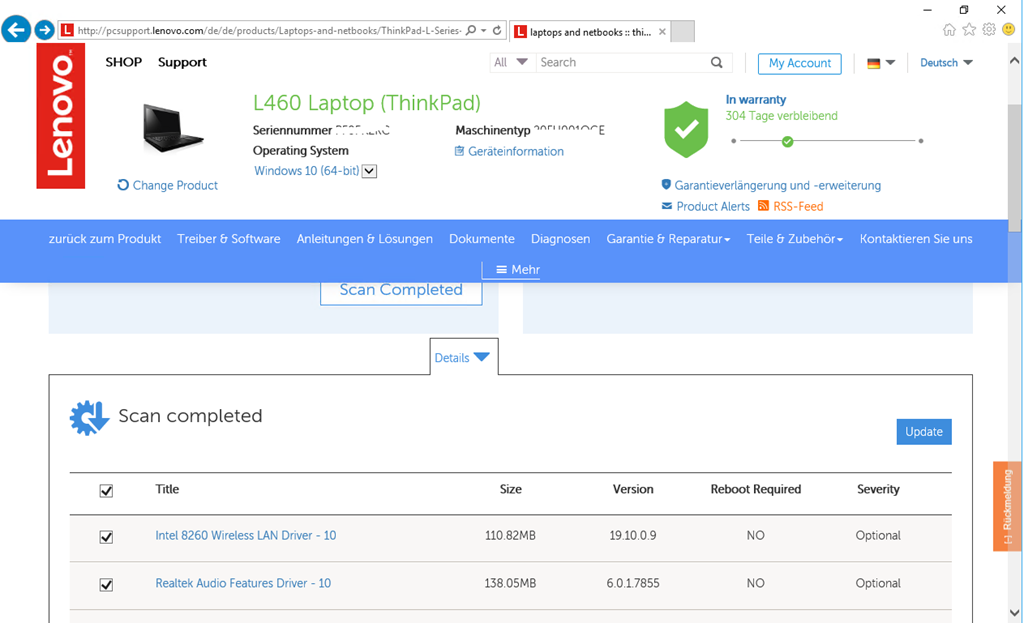The width and height of the screenshot is (1024, 623).
Task: Uncheck Intel 8260 Wireless LAN Driver checkbox
Action: tap(106, 537)
